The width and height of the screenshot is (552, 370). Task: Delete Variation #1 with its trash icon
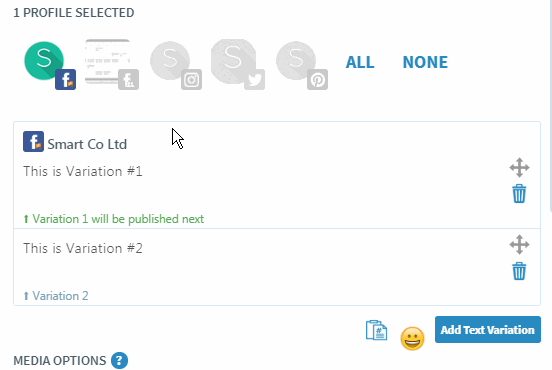coord(519,194)
